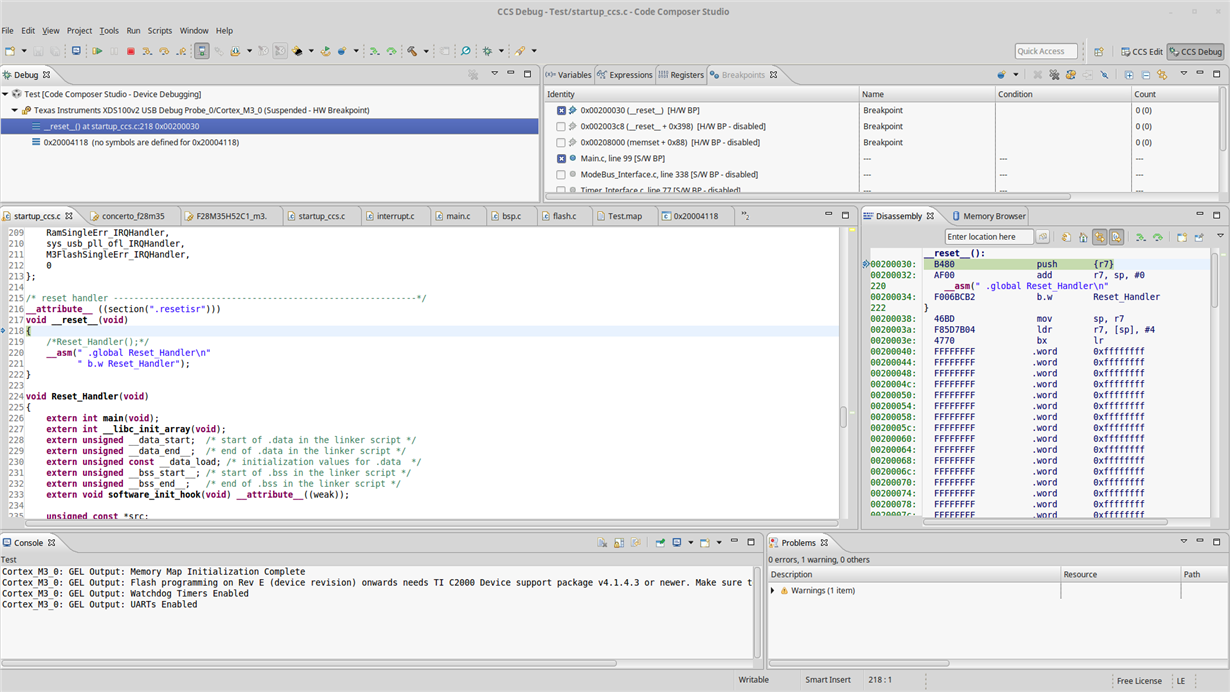Open the Problems view menu dropdown
The width and height of the screenshot is (1230, 692).
pyautogui.click(x=1184, y=542)
